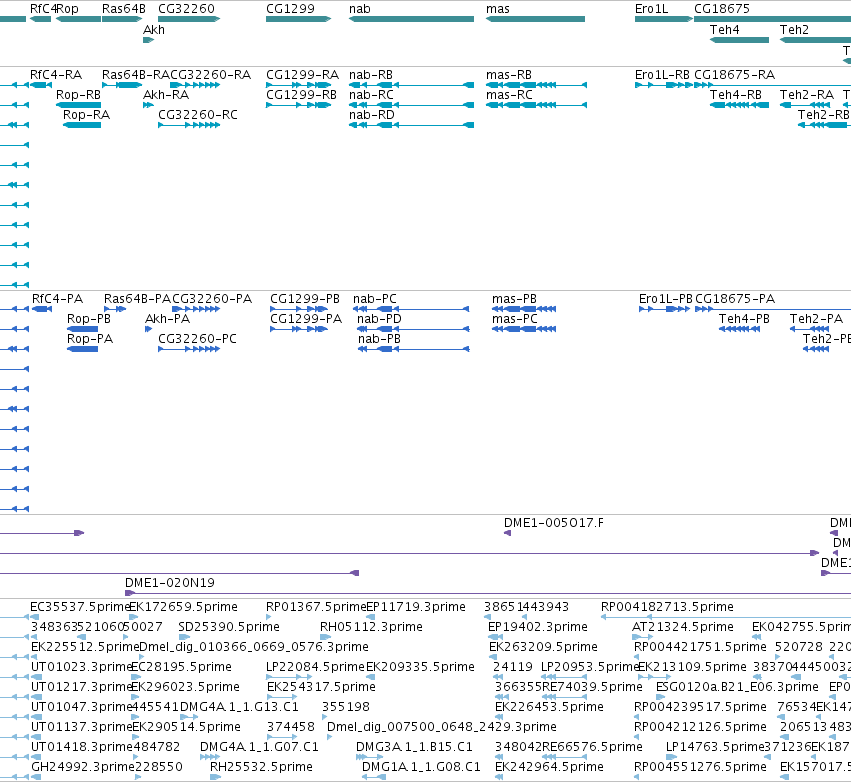Click the CG1299-RB transcript label
The height and width of the screenshot is (782, 851).
pos(301,95)
